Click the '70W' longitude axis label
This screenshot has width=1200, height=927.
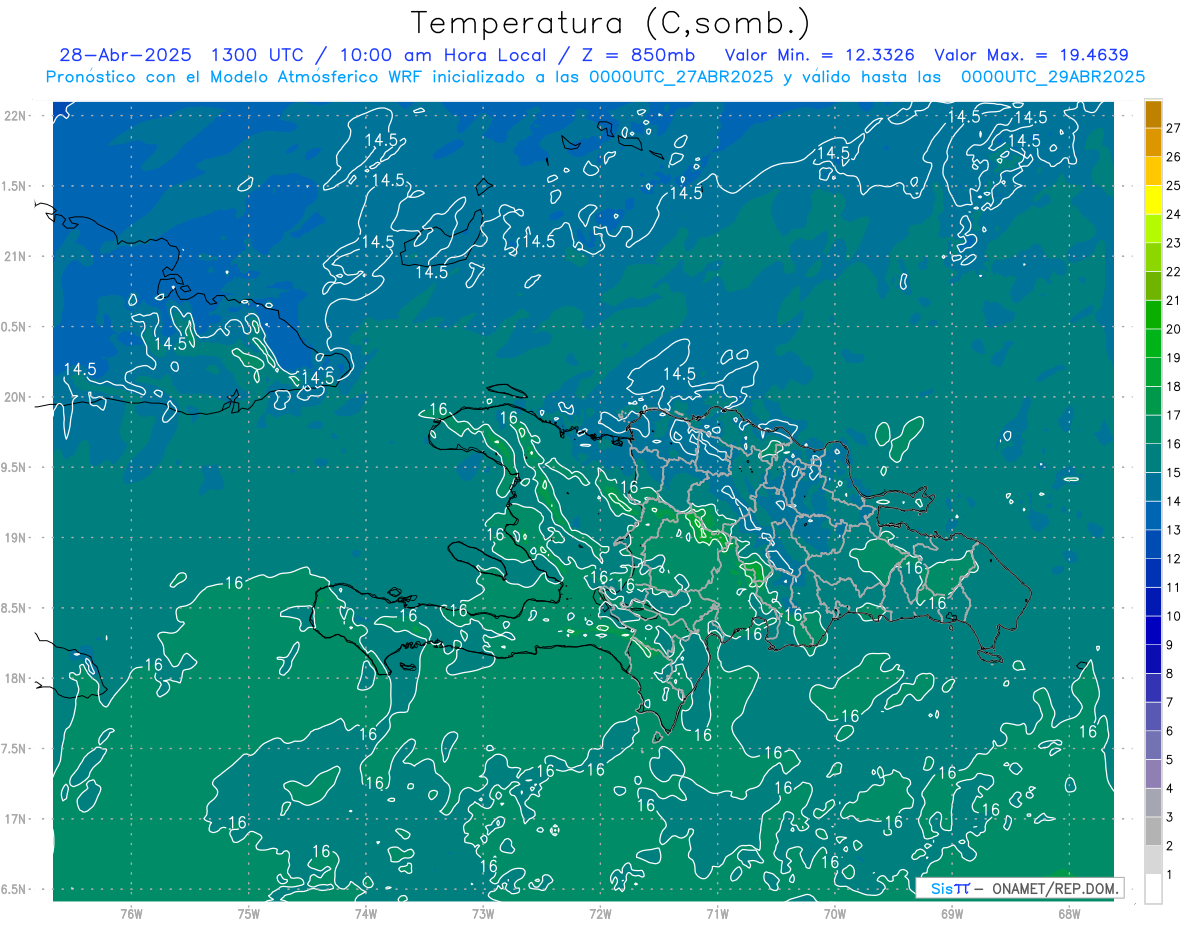click(x=835, y=913)
